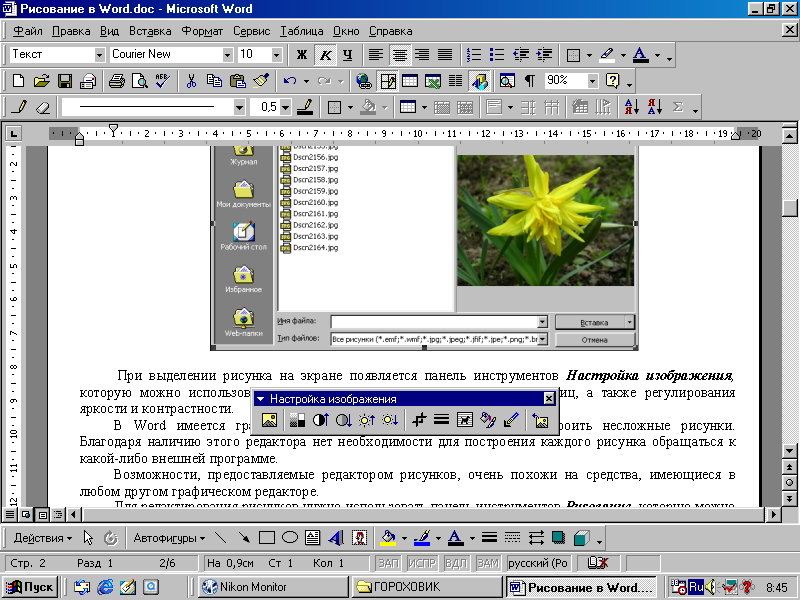Toggle show paragraph marks ¶
The width and height of the screenshot is (800, 600).
[x=530, y=81]
